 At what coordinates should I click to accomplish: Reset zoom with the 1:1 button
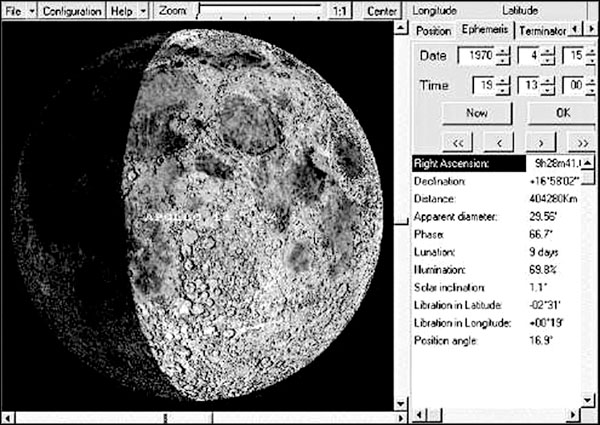[340, 11]
